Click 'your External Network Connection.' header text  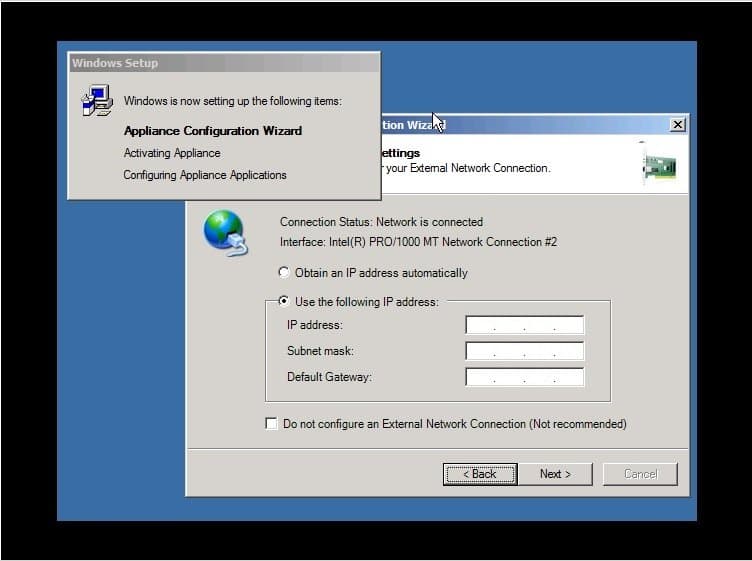click(x=468, y=168)
